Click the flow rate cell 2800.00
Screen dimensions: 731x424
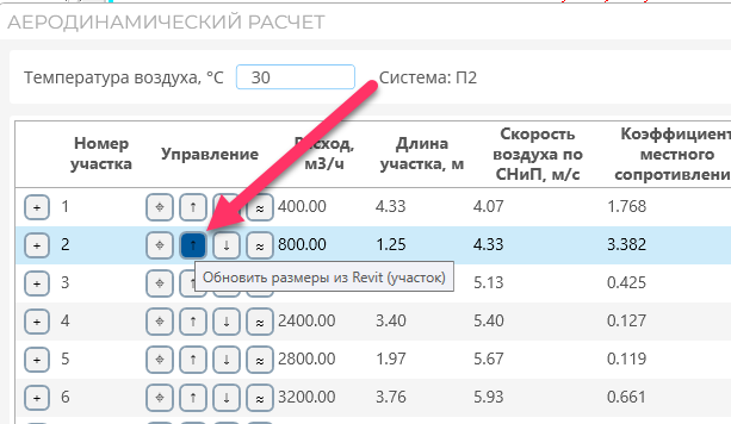307,359
